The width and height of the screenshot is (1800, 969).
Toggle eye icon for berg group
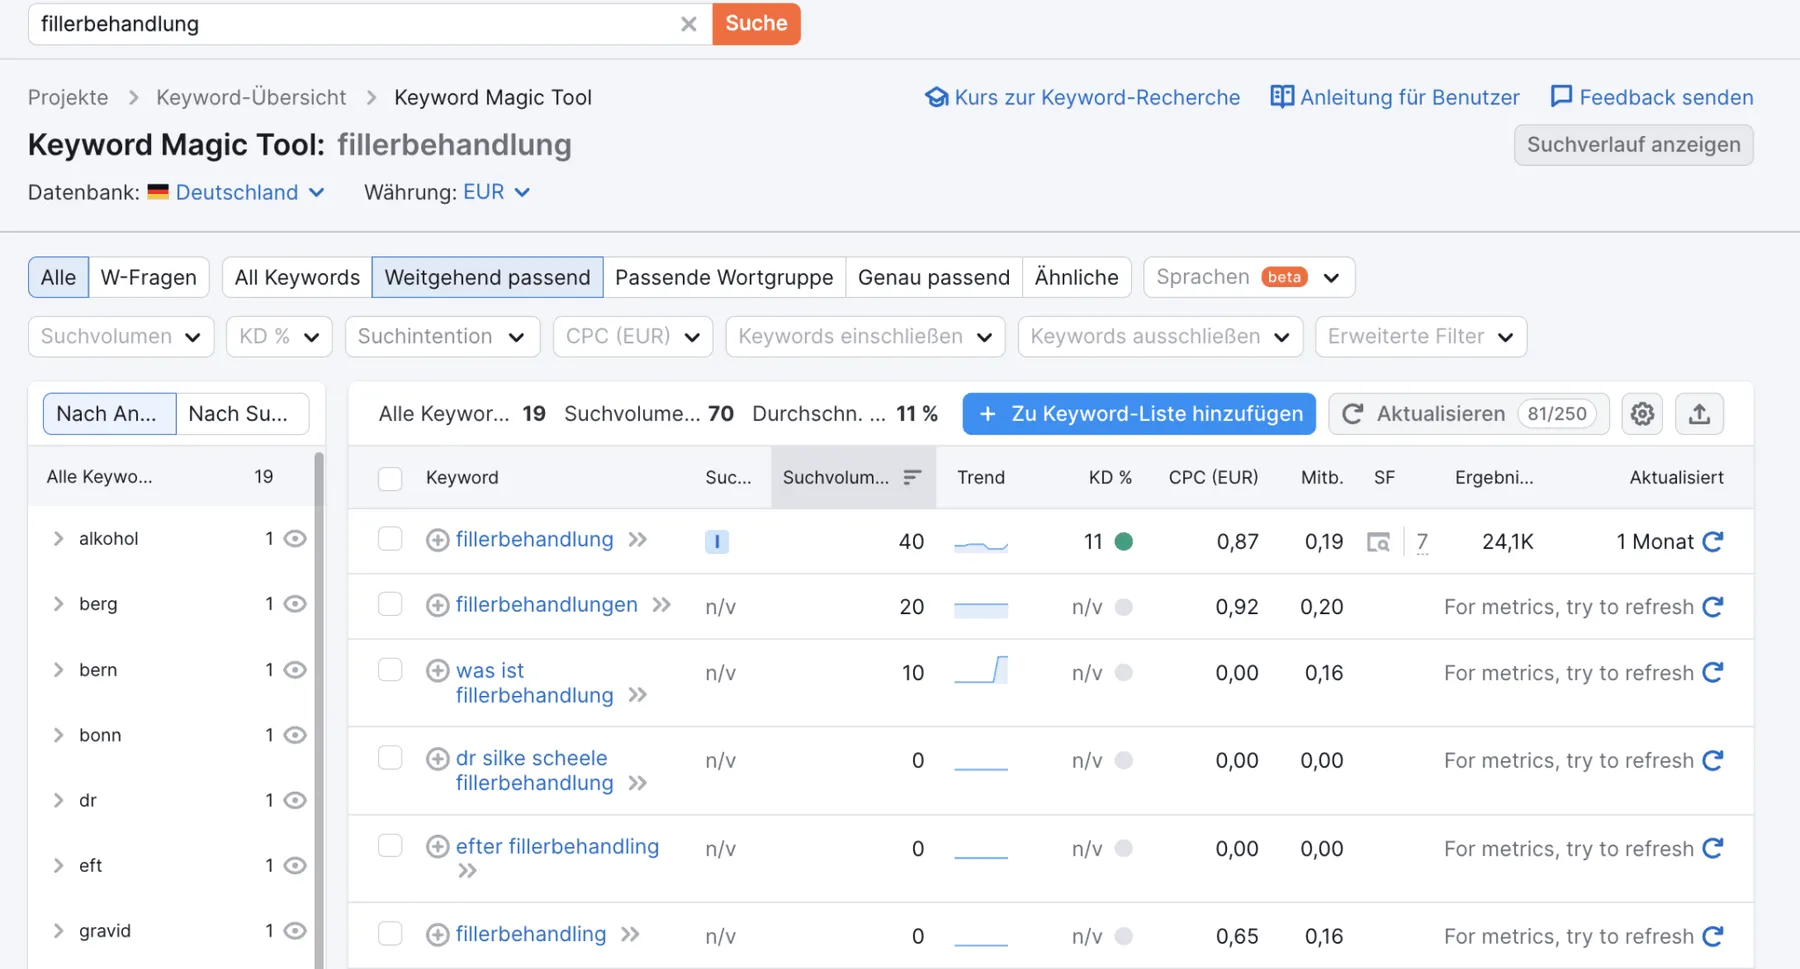coord(295,604)
